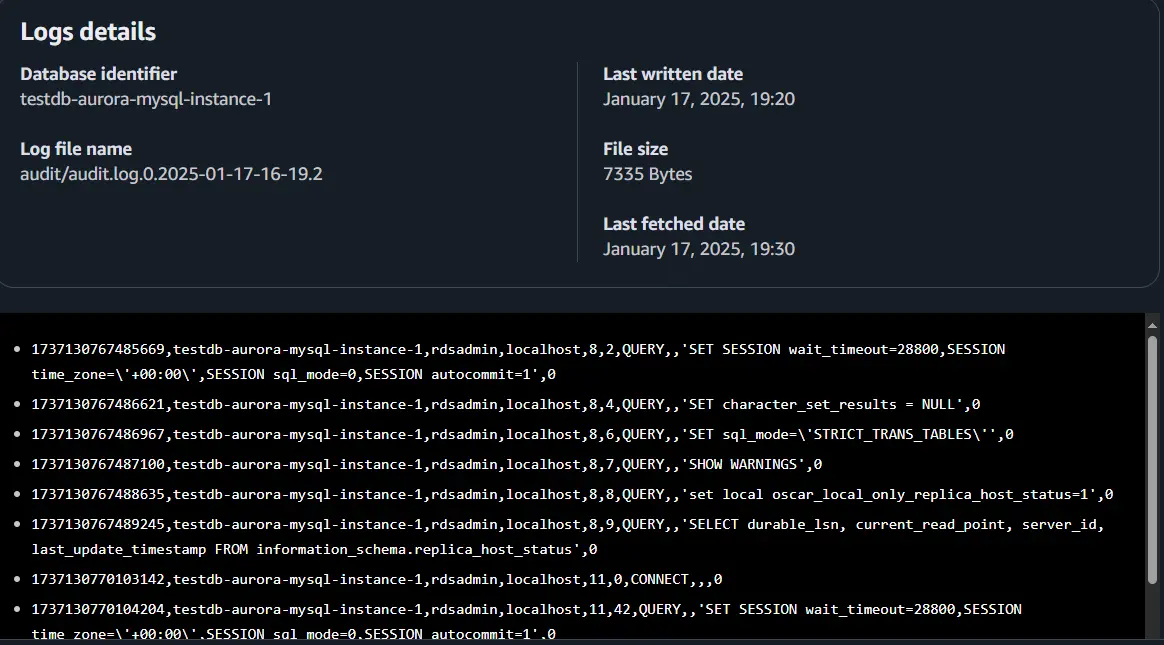Click the Log file name label

(76, 149)
